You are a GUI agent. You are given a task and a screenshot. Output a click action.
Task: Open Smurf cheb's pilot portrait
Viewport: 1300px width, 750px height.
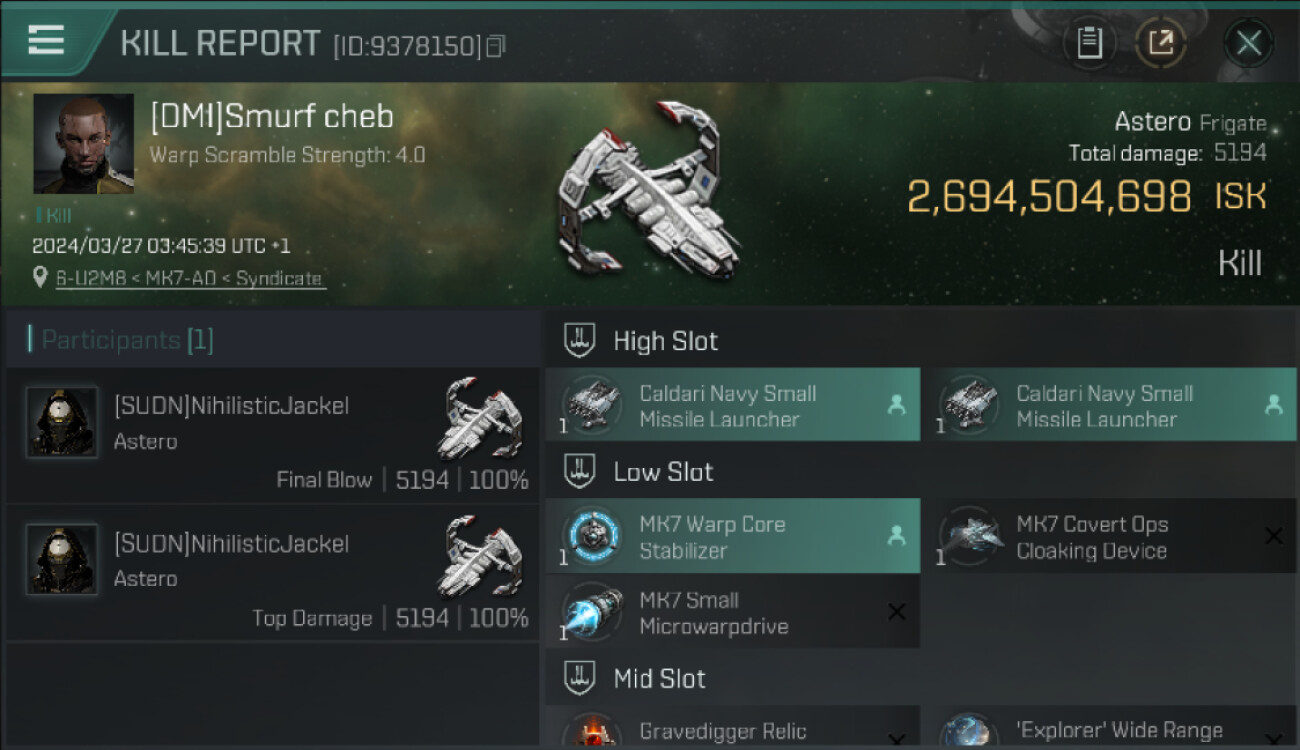point(84,143)
